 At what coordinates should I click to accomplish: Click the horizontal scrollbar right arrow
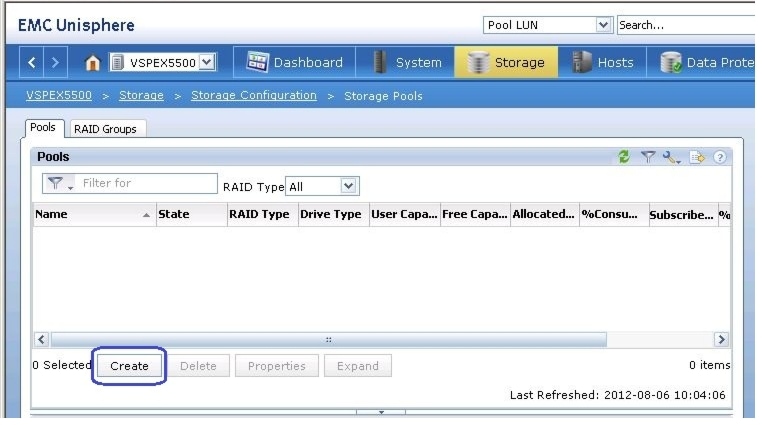[721, 339]
